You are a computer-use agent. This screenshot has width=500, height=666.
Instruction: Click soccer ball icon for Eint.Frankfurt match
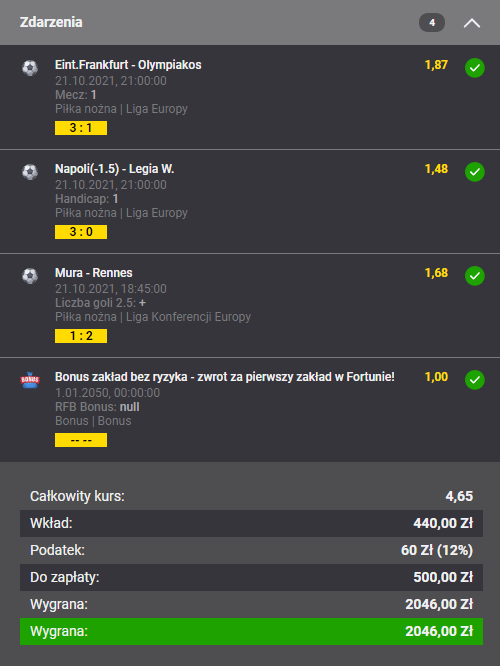(30, 68)
